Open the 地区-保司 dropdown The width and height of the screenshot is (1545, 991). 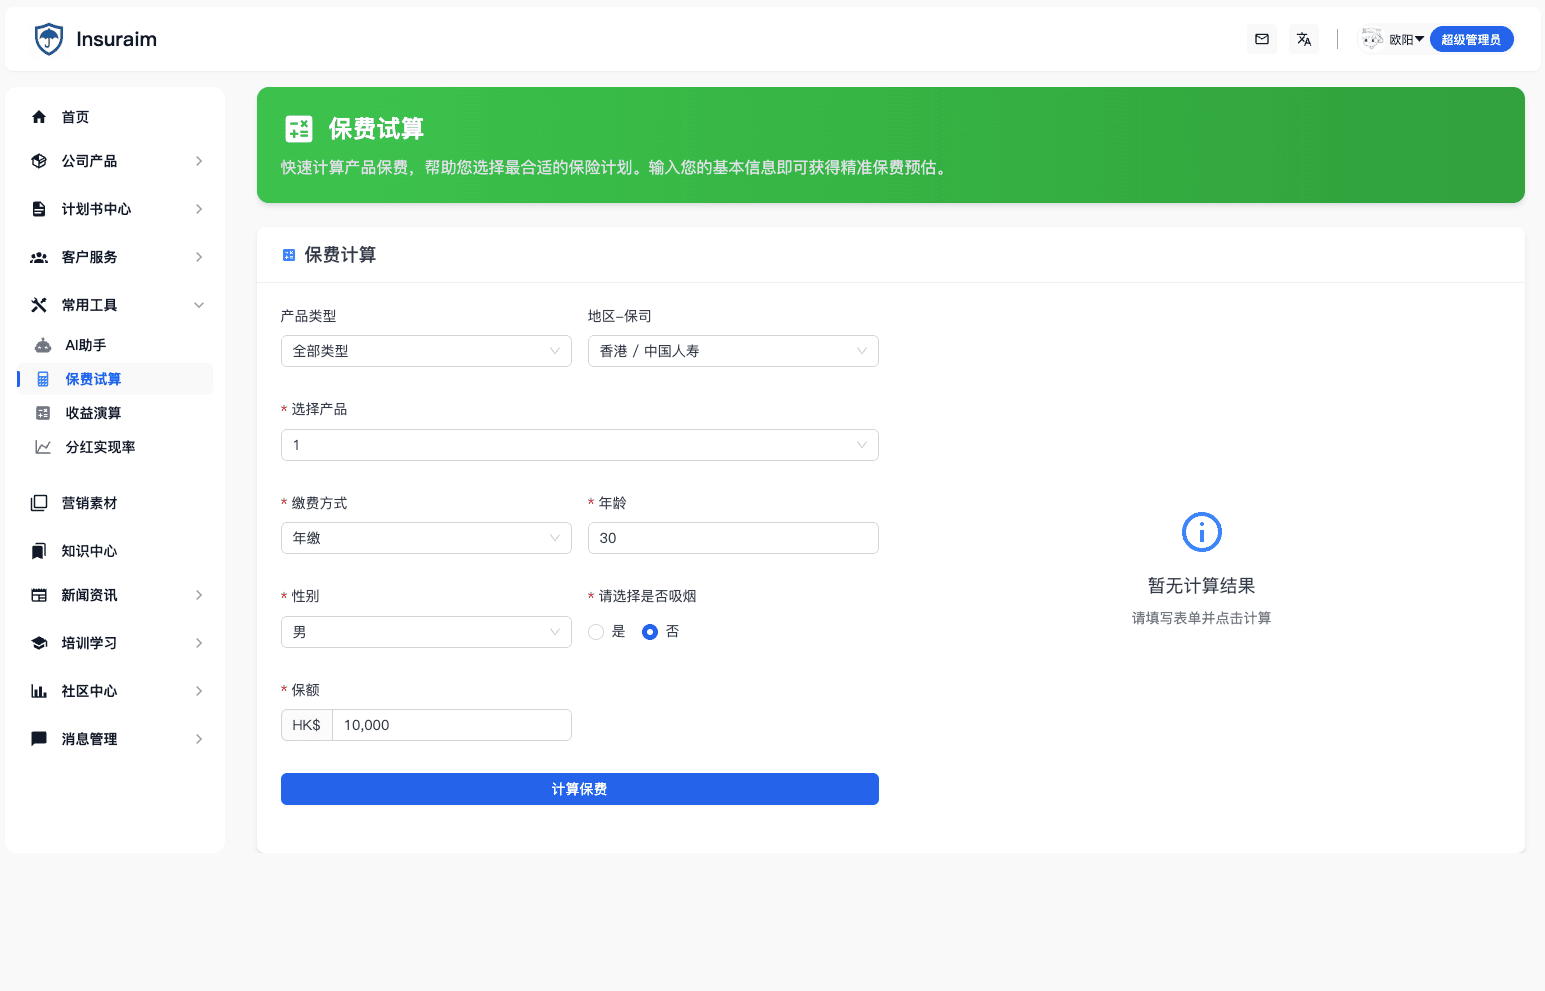tap(733, 351)
